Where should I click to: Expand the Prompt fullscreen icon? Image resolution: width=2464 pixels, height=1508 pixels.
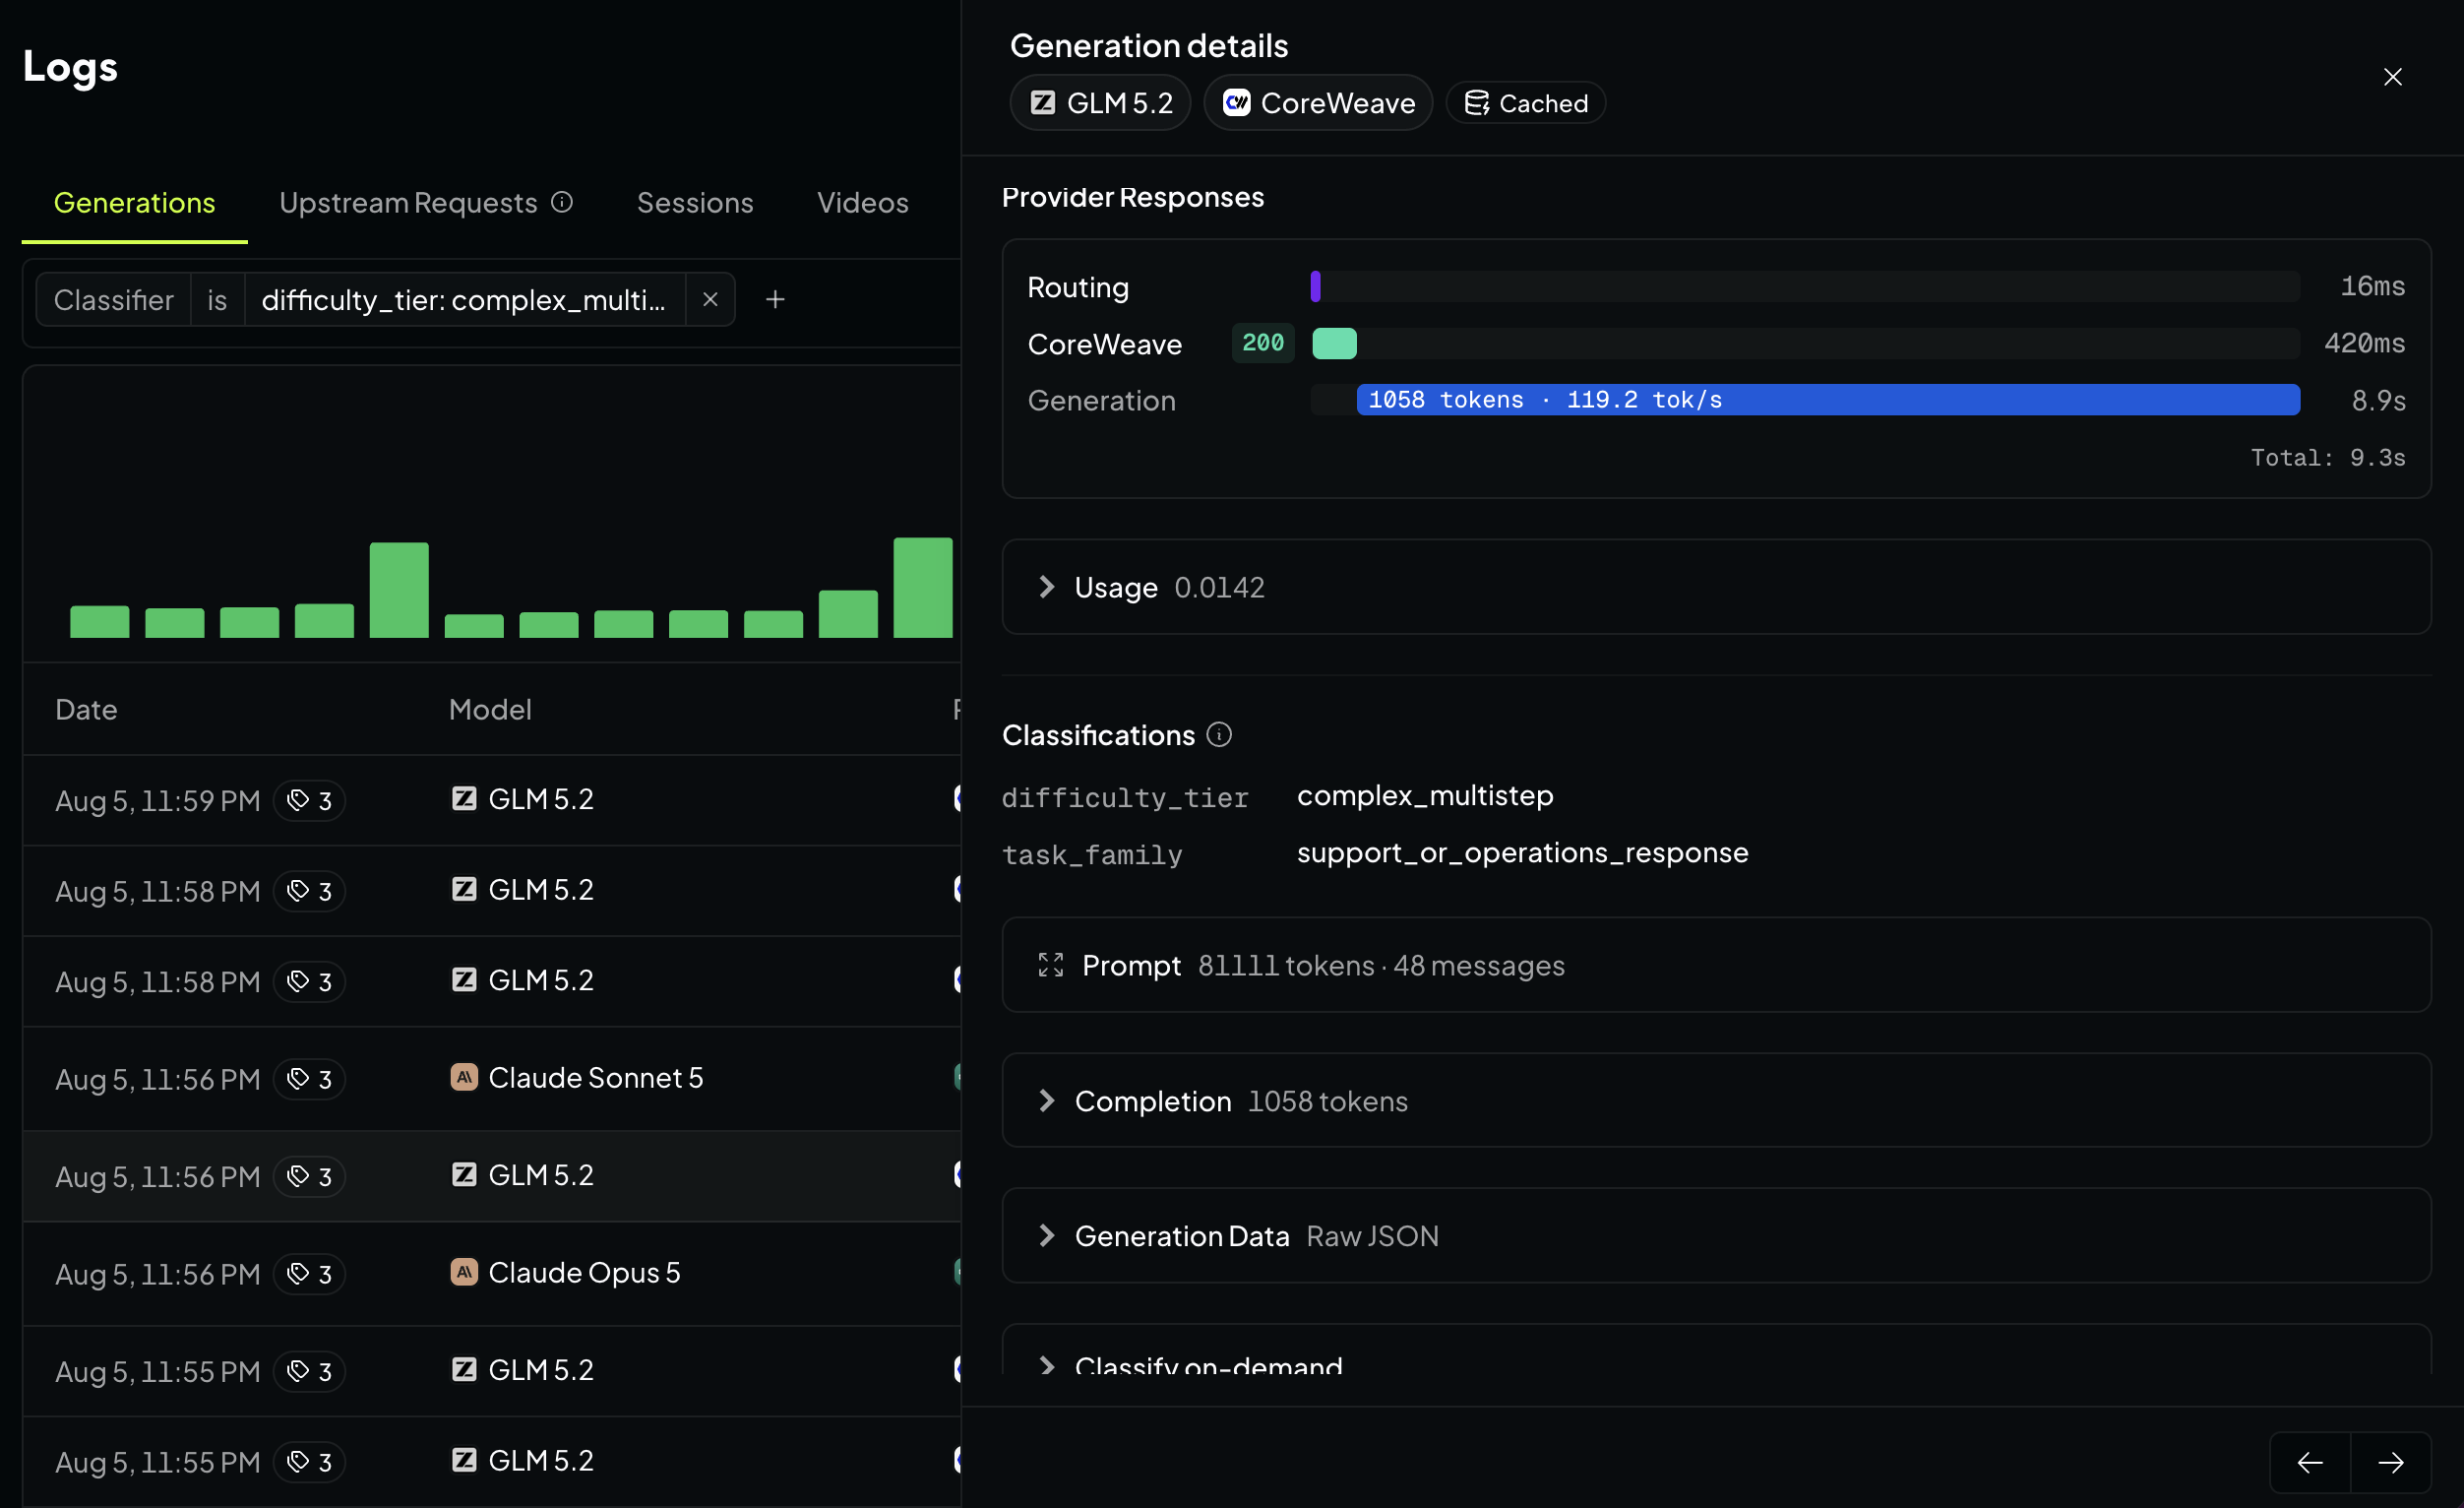pyautogui.click(x=1050, y=965)
